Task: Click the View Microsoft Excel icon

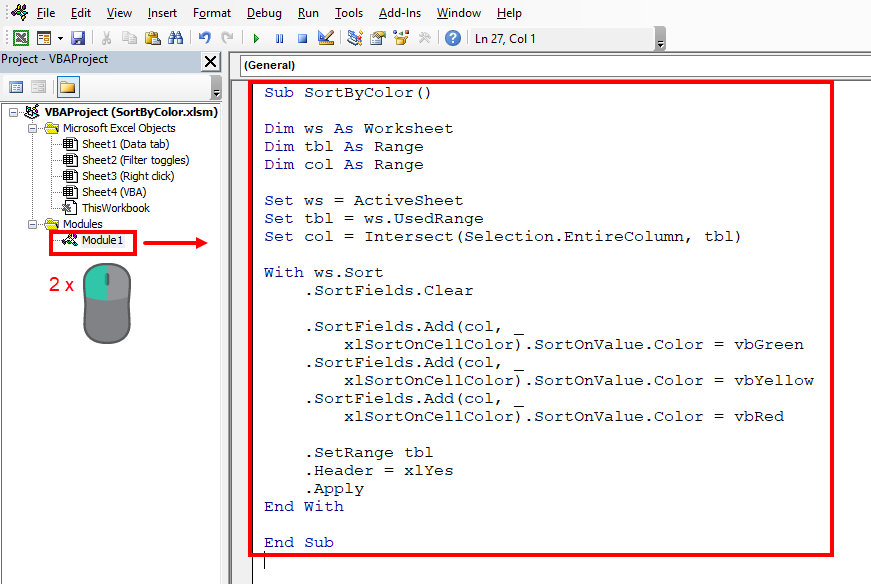Action: coord(21,38)
